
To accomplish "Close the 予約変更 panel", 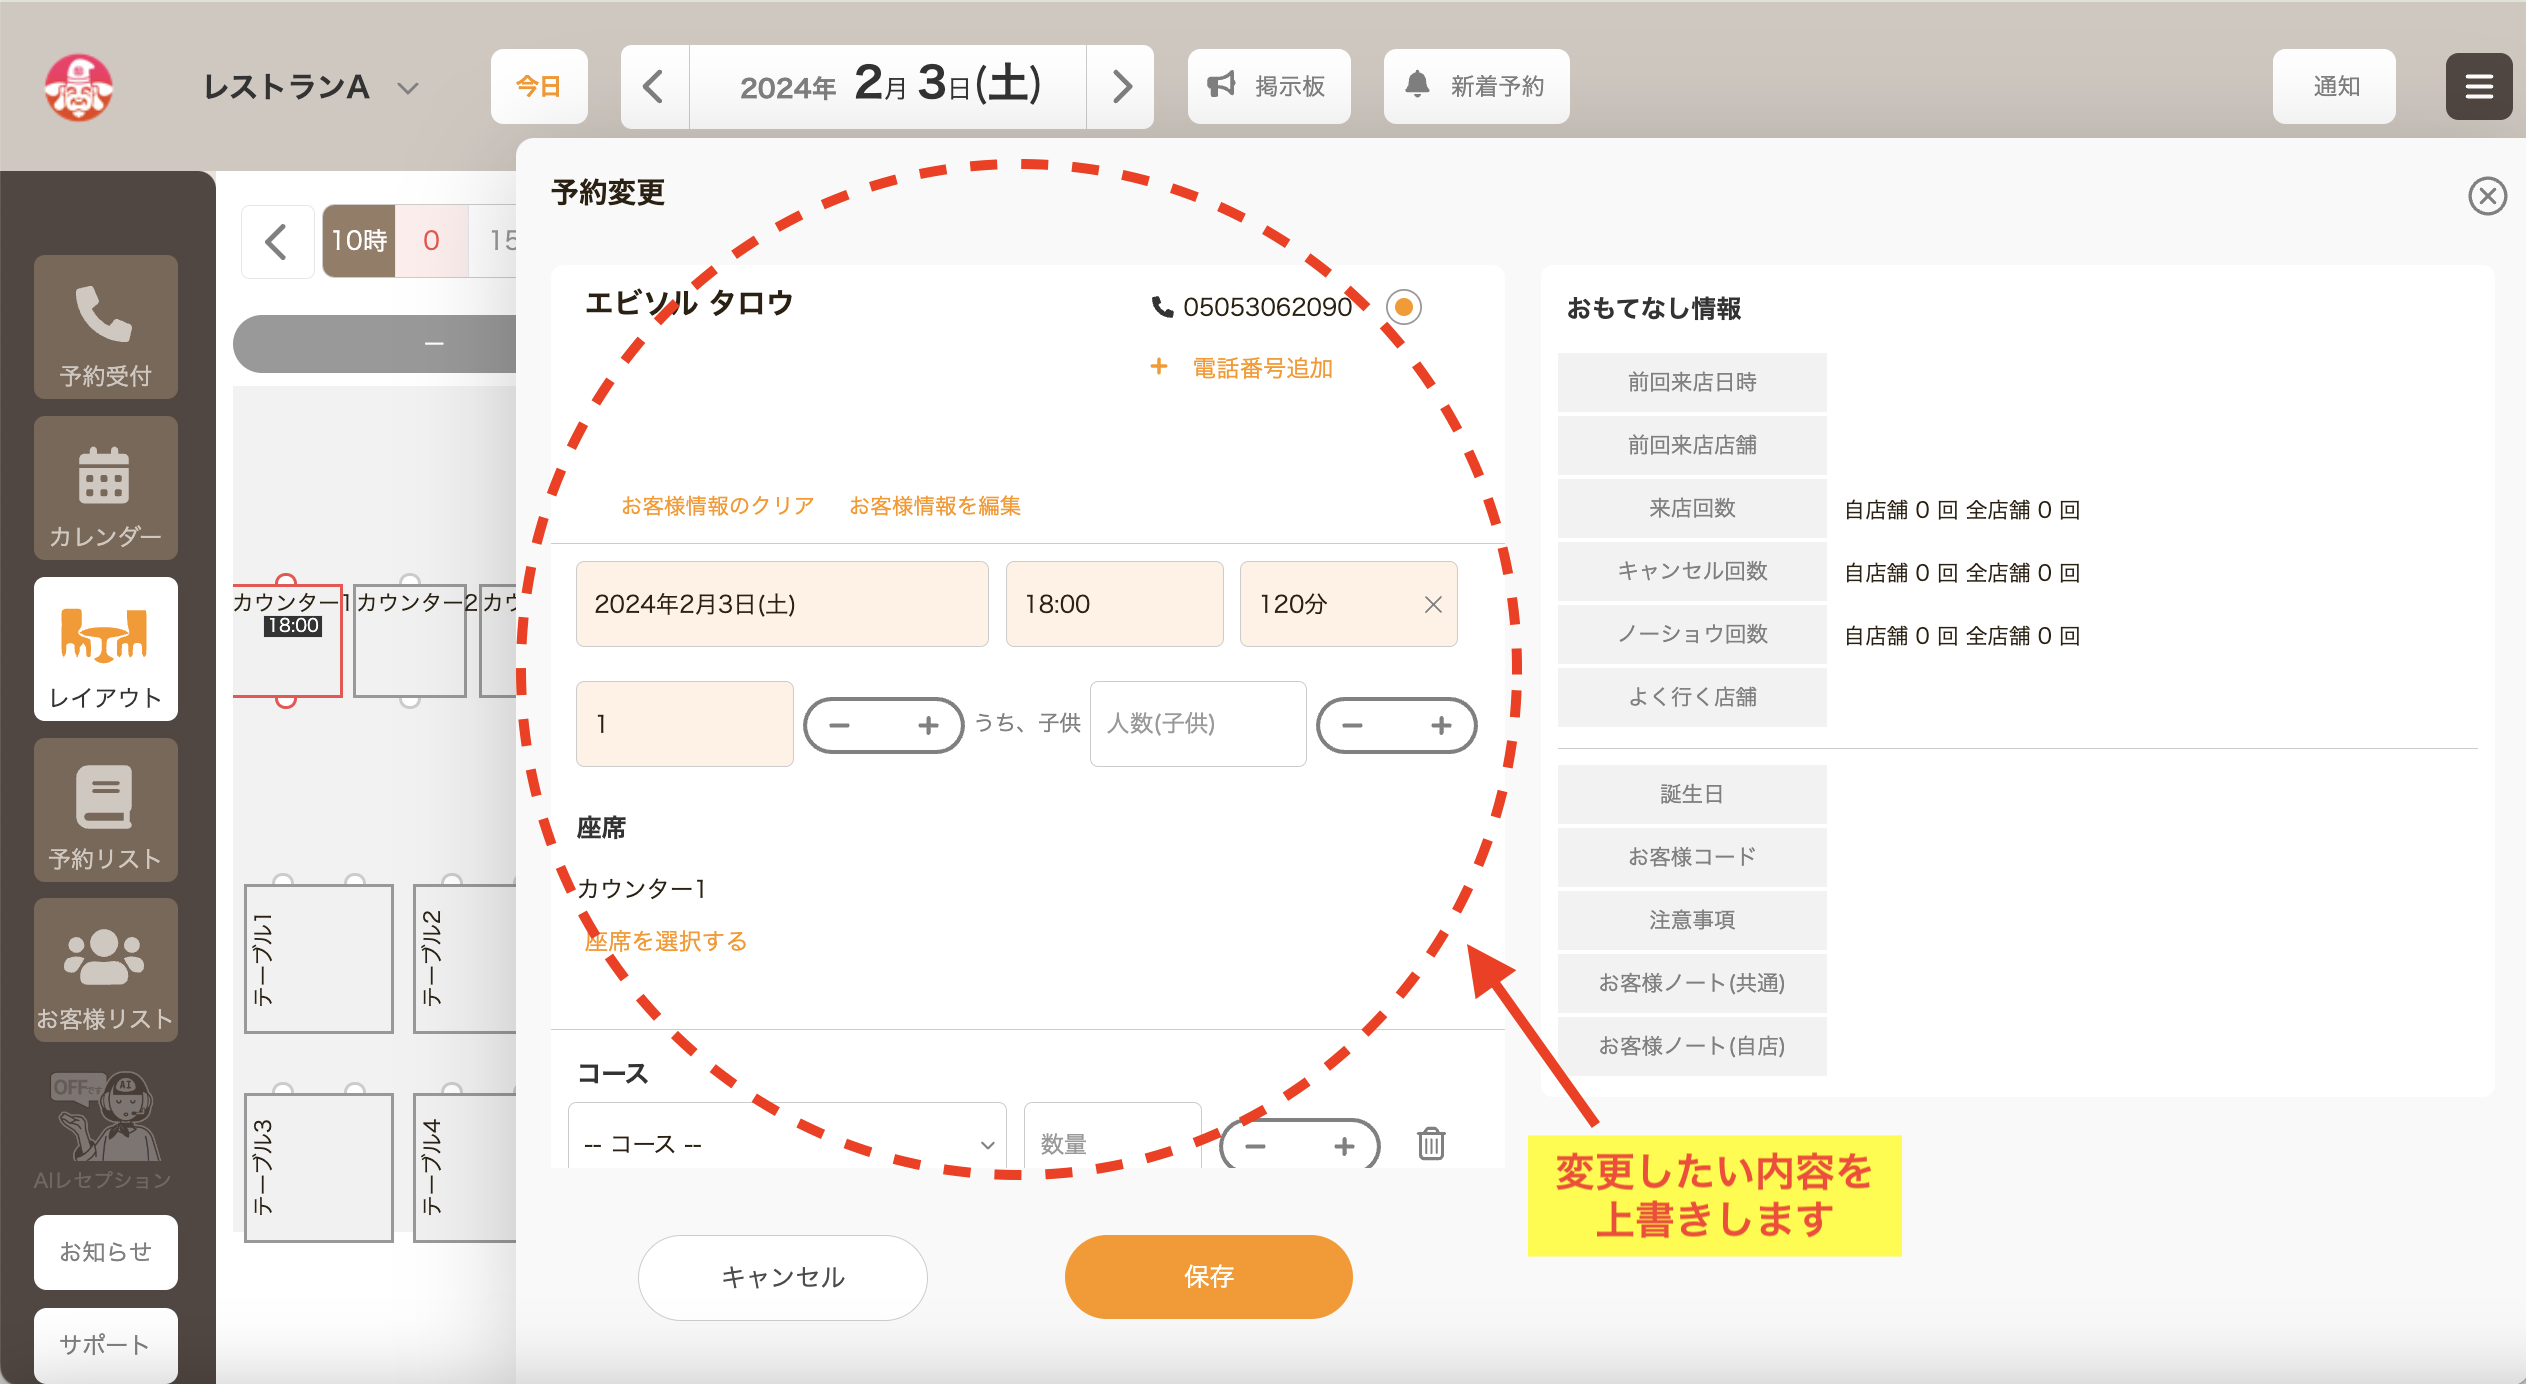I will [x=2487, y=196].
